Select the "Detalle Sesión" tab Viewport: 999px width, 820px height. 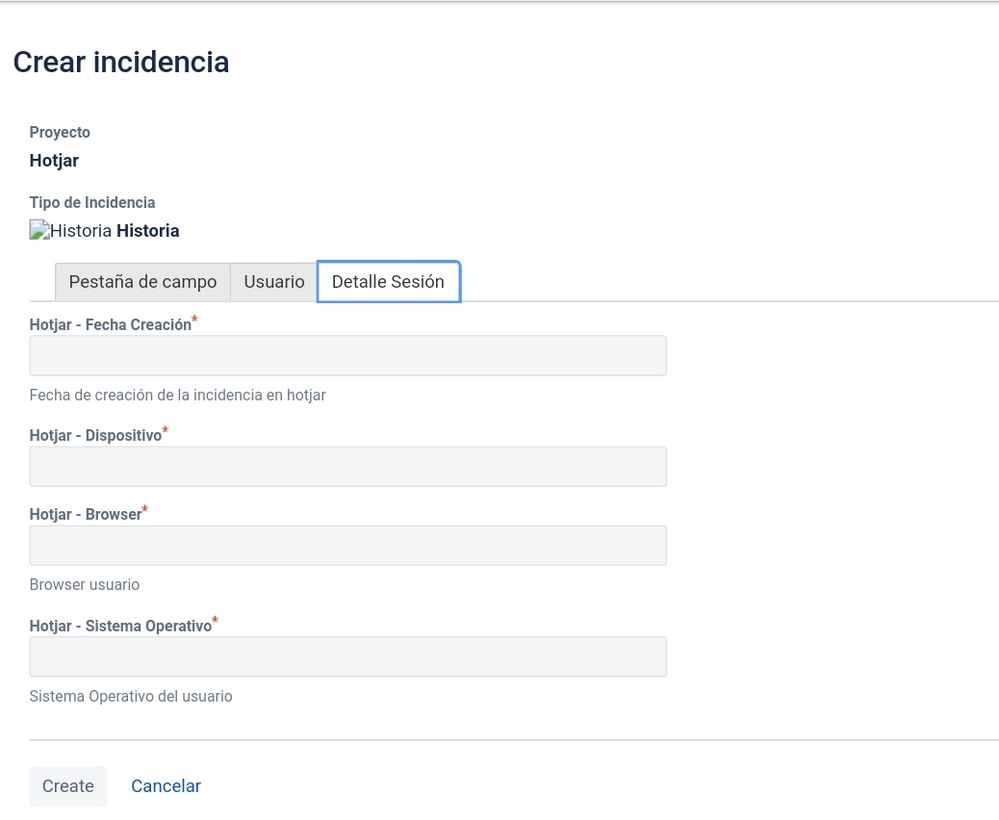tap(388, 282)
